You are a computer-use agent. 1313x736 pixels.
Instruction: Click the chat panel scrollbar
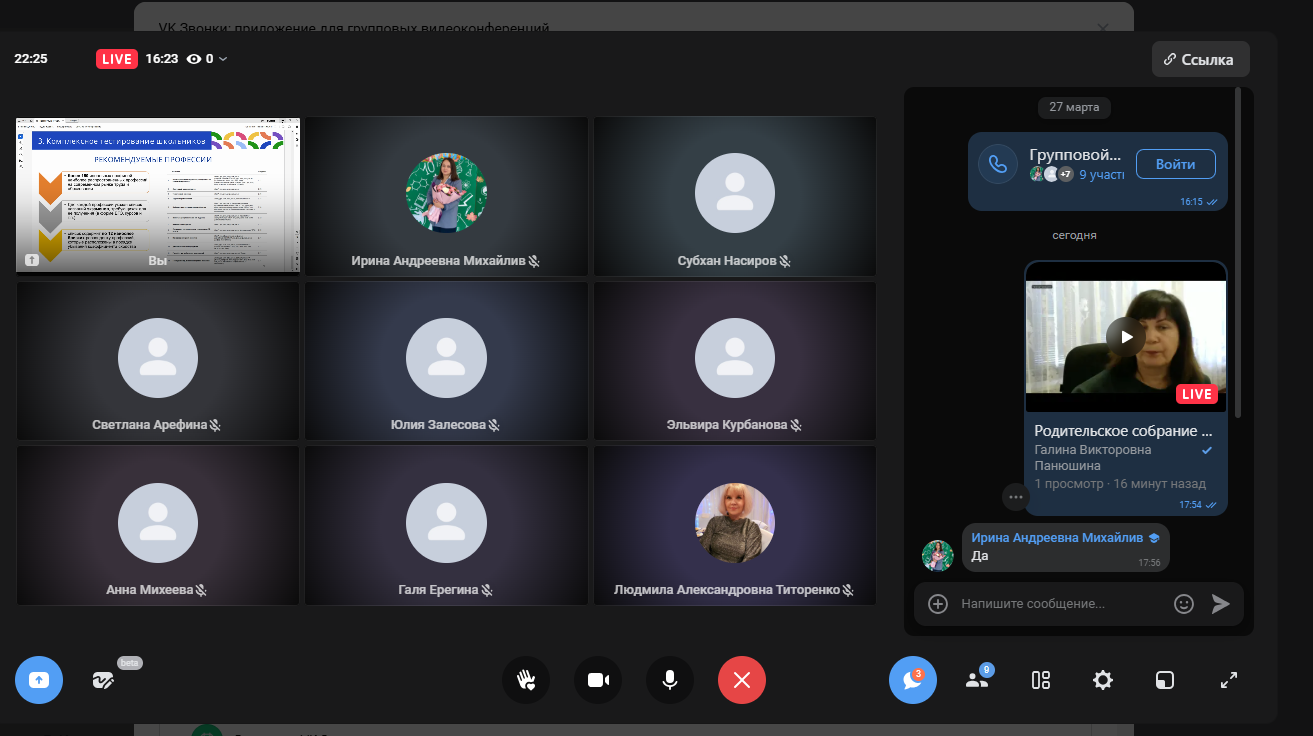[1238, 252]
